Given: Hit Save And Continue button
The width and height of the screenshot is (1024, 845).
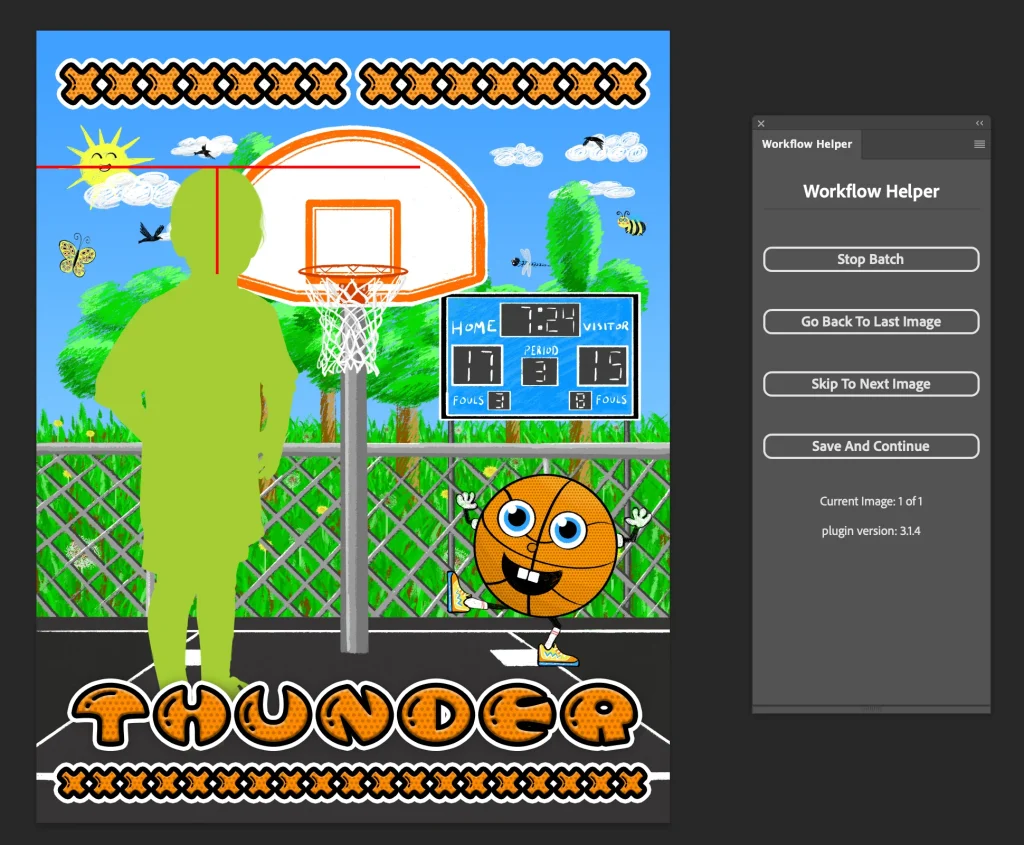Looking at the screenshot, I should coord(870,446).
